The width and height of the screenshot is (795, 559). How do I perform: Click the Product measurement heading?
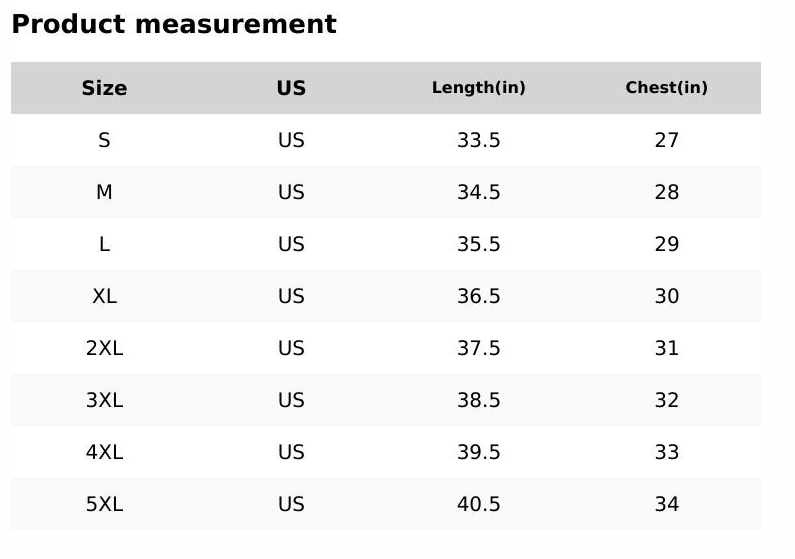point(174,24)
